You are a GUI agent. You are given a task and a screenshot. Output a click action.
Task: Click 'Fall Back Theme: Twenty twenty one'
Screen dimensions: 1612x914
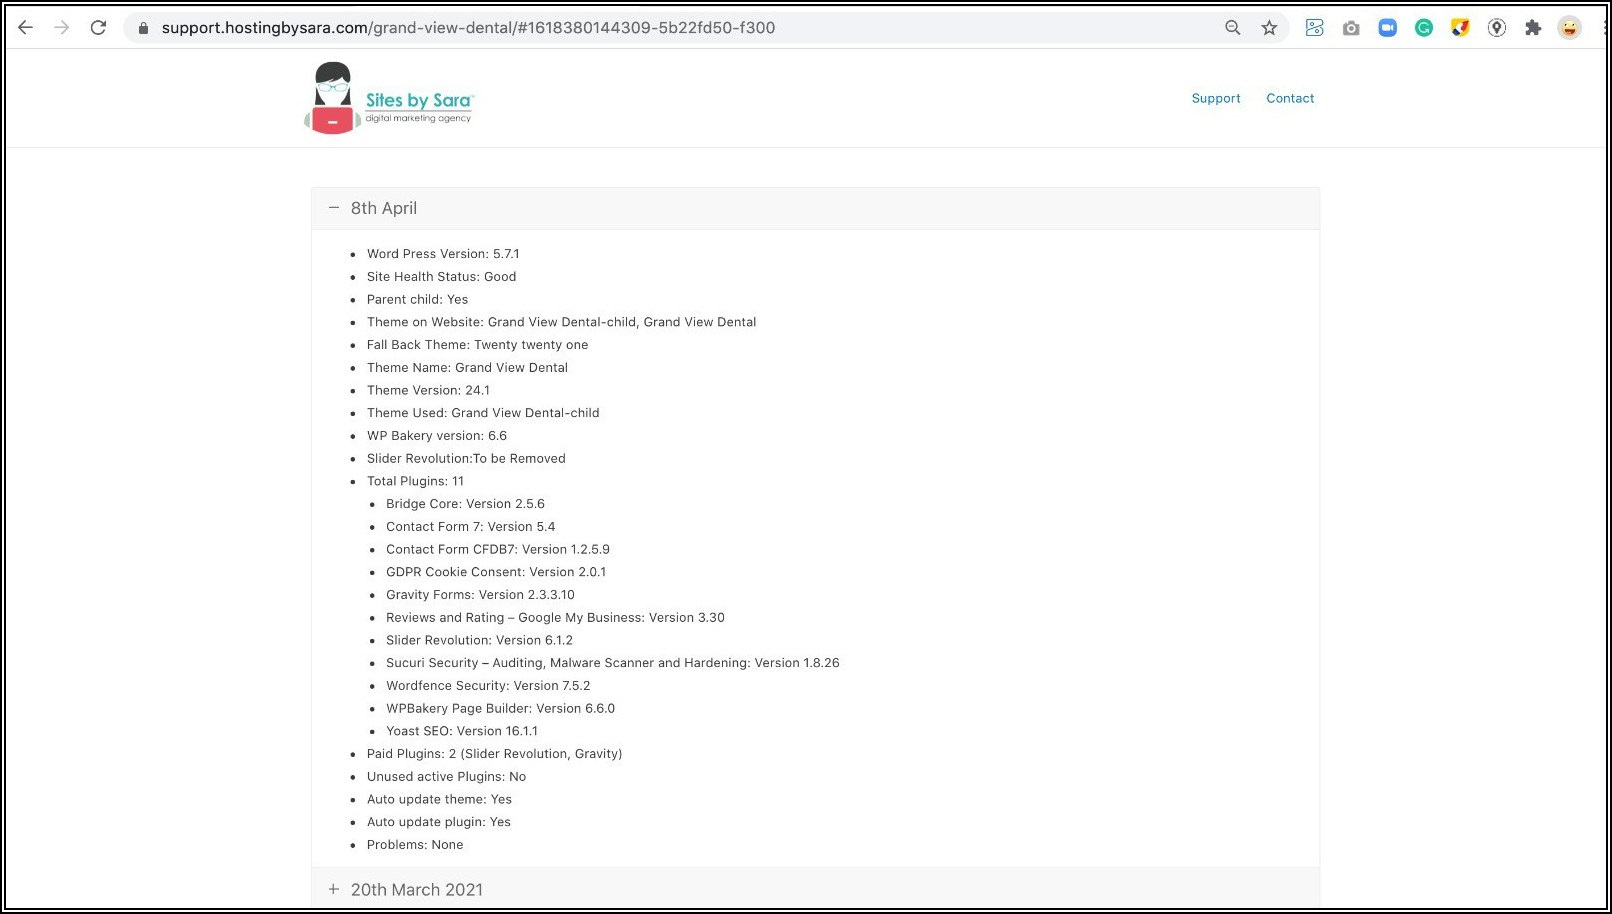[477, 345]
